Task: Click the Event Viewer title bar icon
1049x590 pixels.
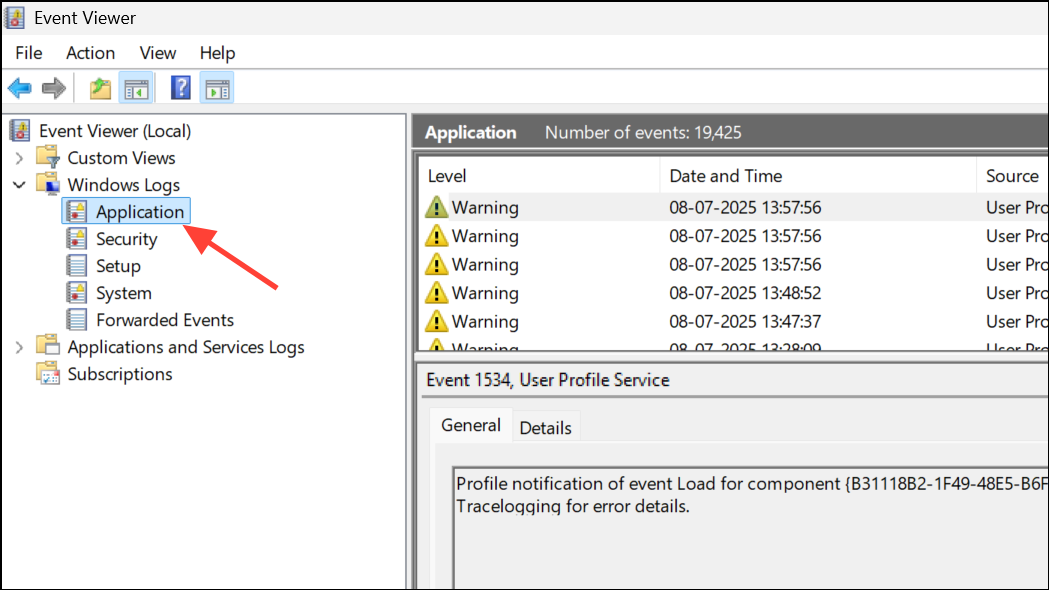Action: [14, 17]
